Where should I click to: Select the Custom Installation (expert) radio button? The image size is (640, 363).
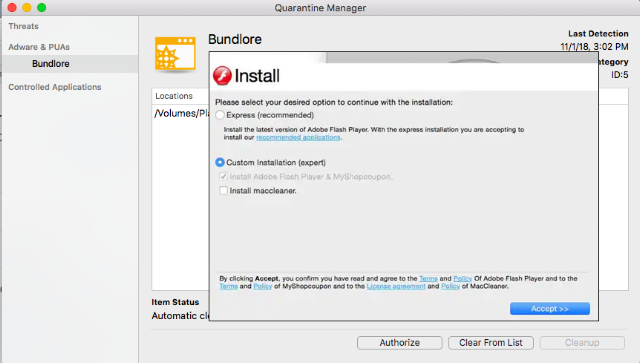click(220, 163)
